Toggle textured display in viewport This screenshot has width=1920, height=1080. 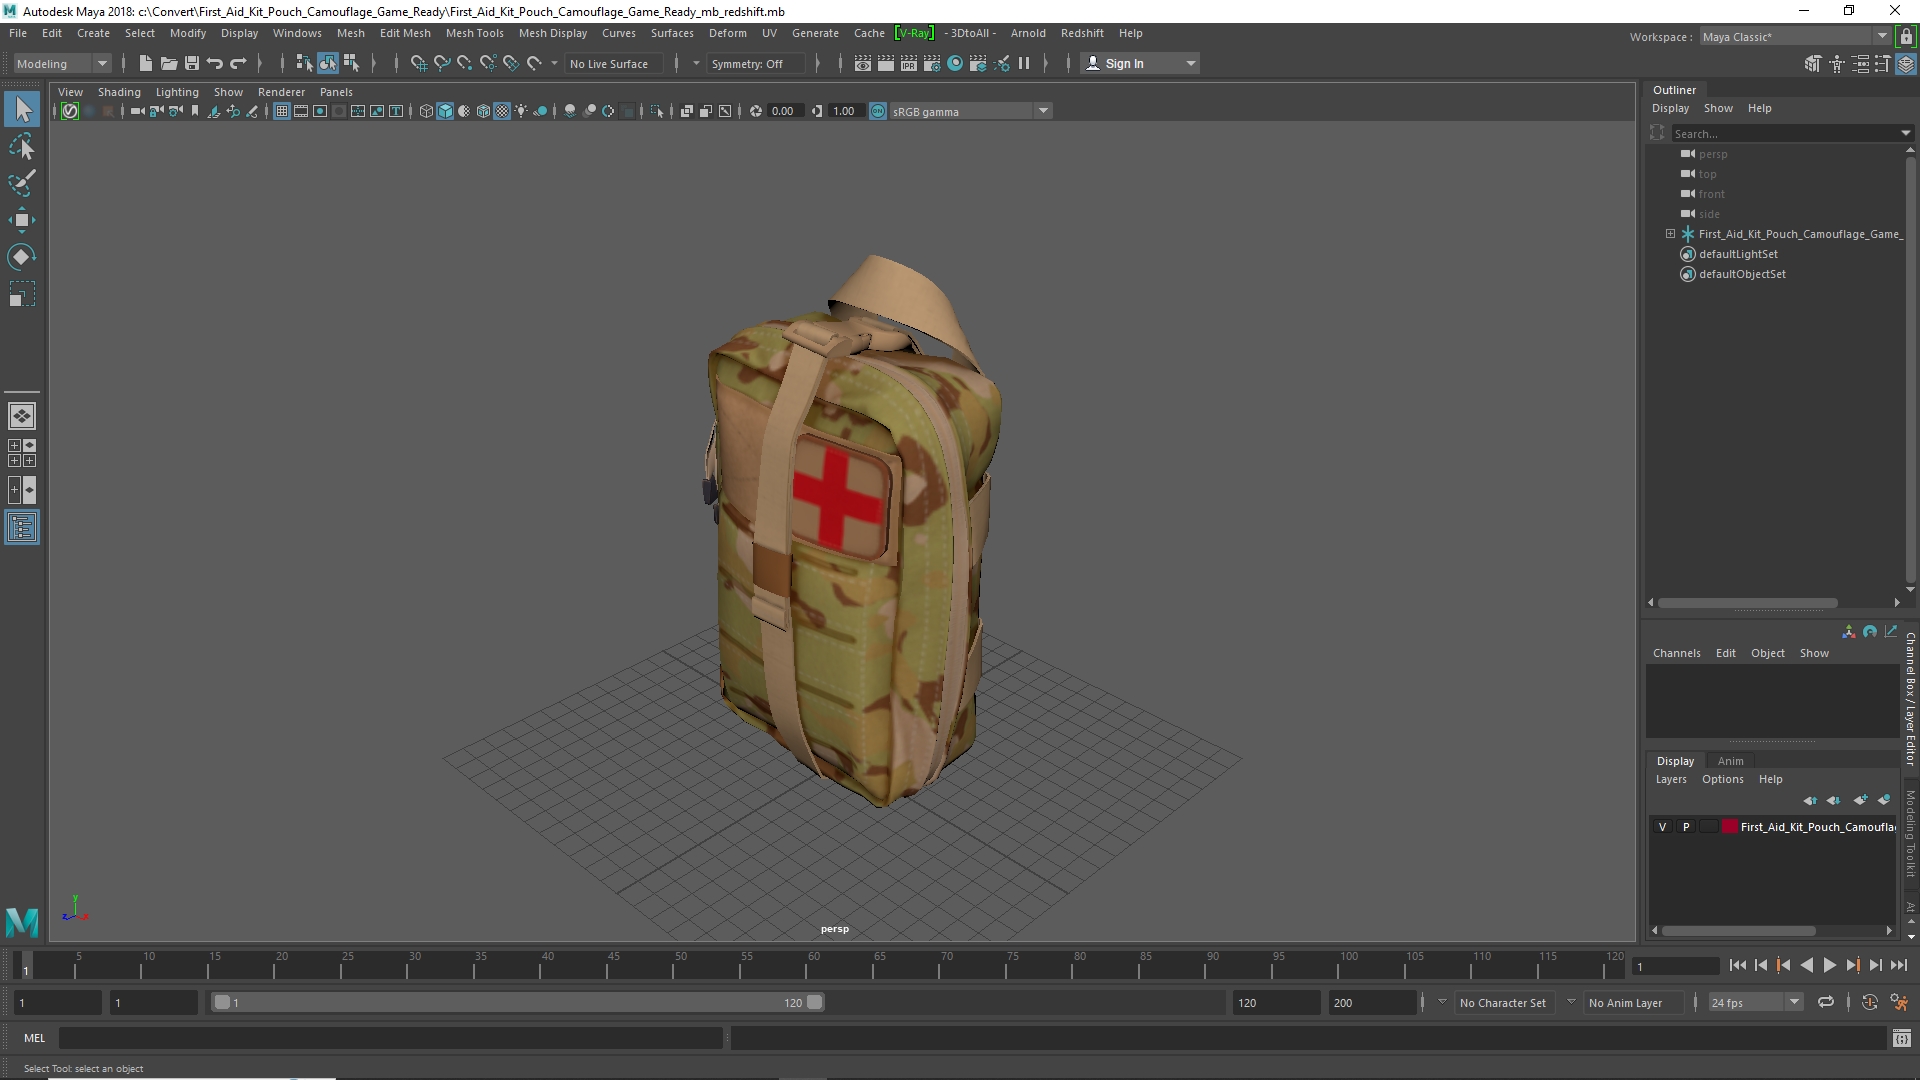(x=502, y=111)
